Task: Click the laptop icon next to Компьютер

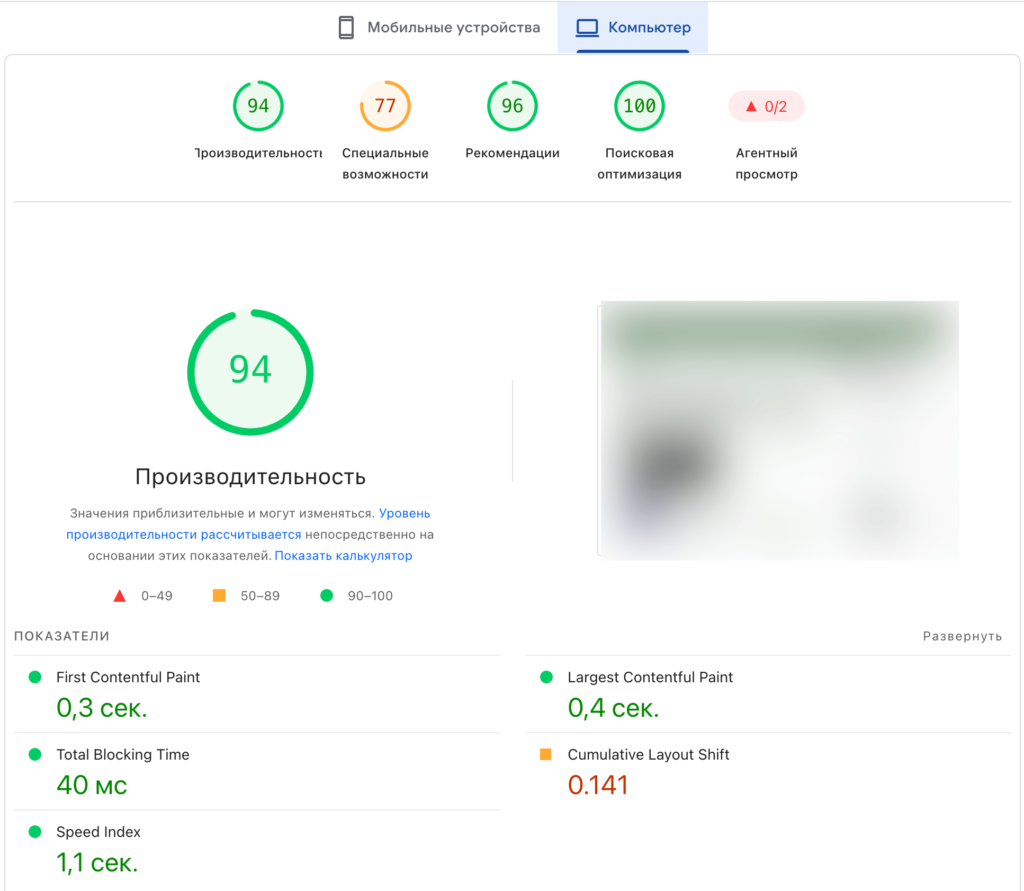Action: click(587, 27)
